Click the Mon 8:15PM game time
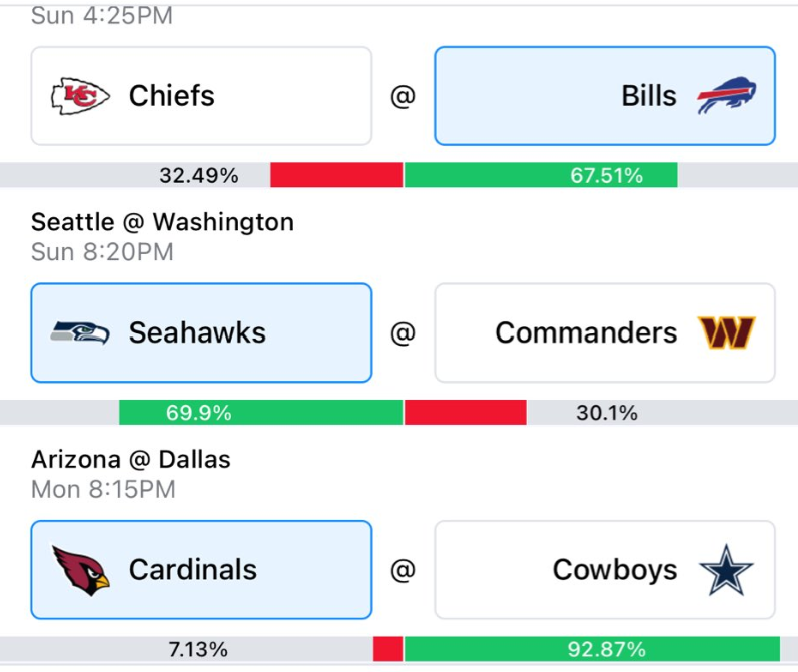The image size is (798, 672). (103, 490)
